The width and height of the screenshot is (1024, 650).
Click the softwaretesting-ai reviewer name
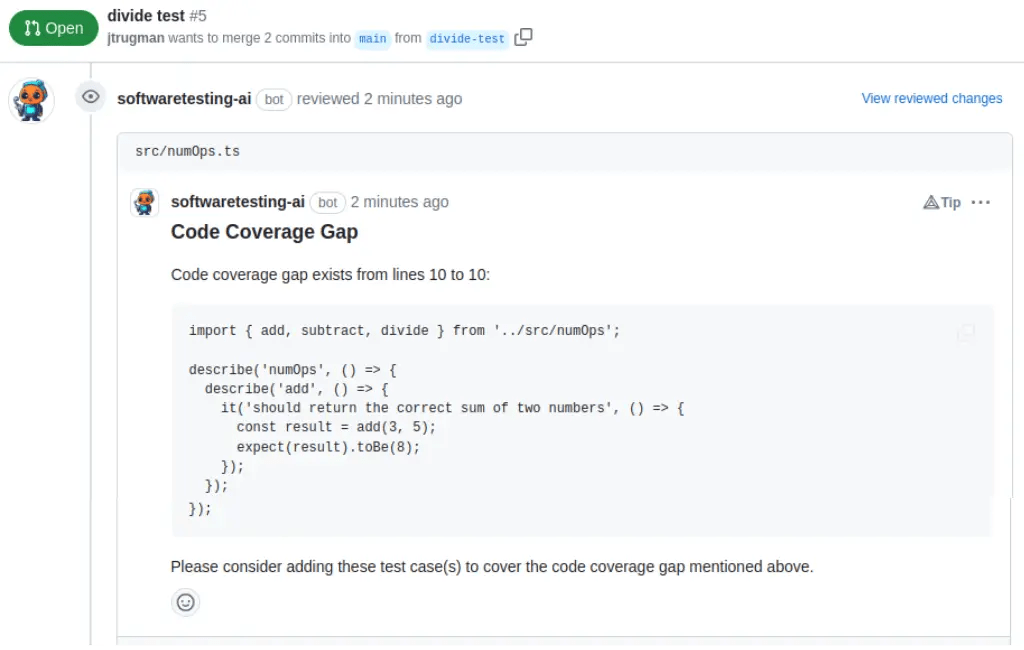click(x=184, y=98)
